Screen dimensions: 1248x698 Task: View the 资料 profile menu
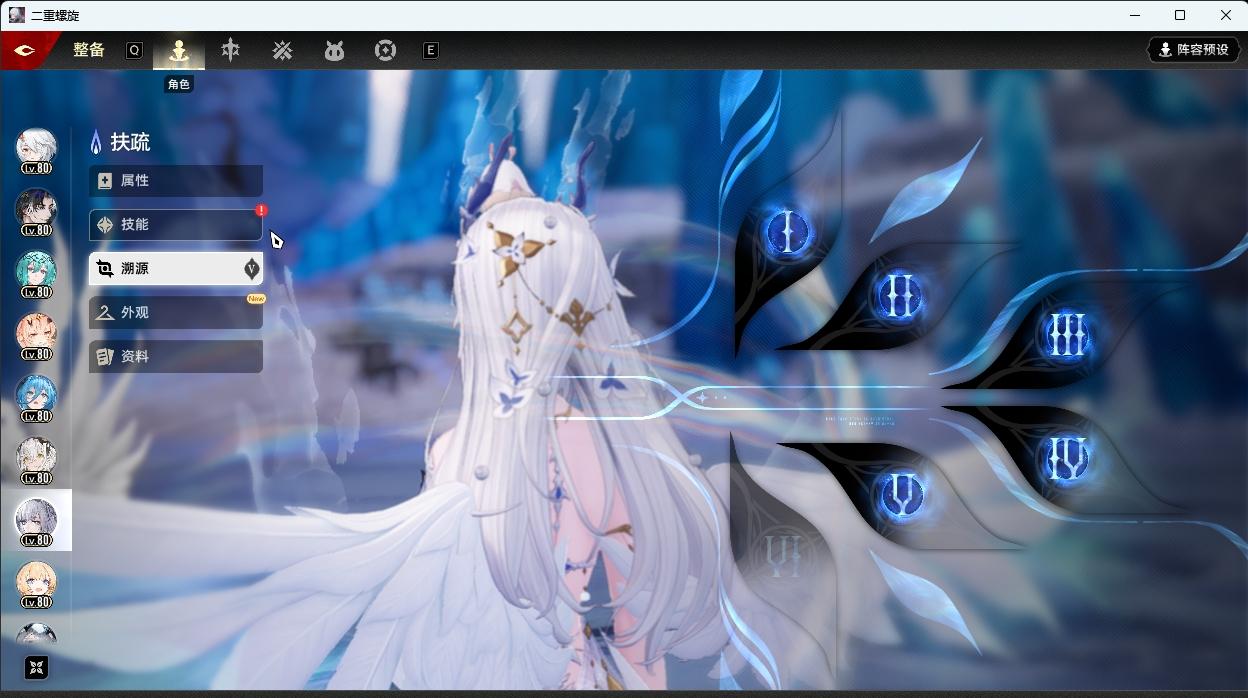tap(176, 357)
